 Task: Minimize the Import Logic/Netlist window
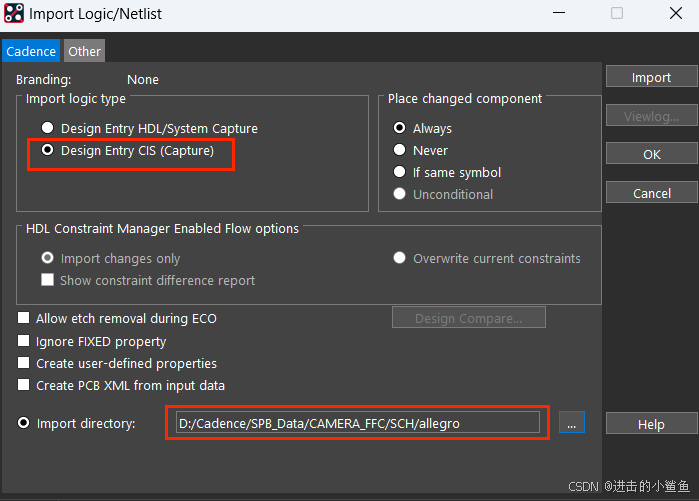click(559, 13)
